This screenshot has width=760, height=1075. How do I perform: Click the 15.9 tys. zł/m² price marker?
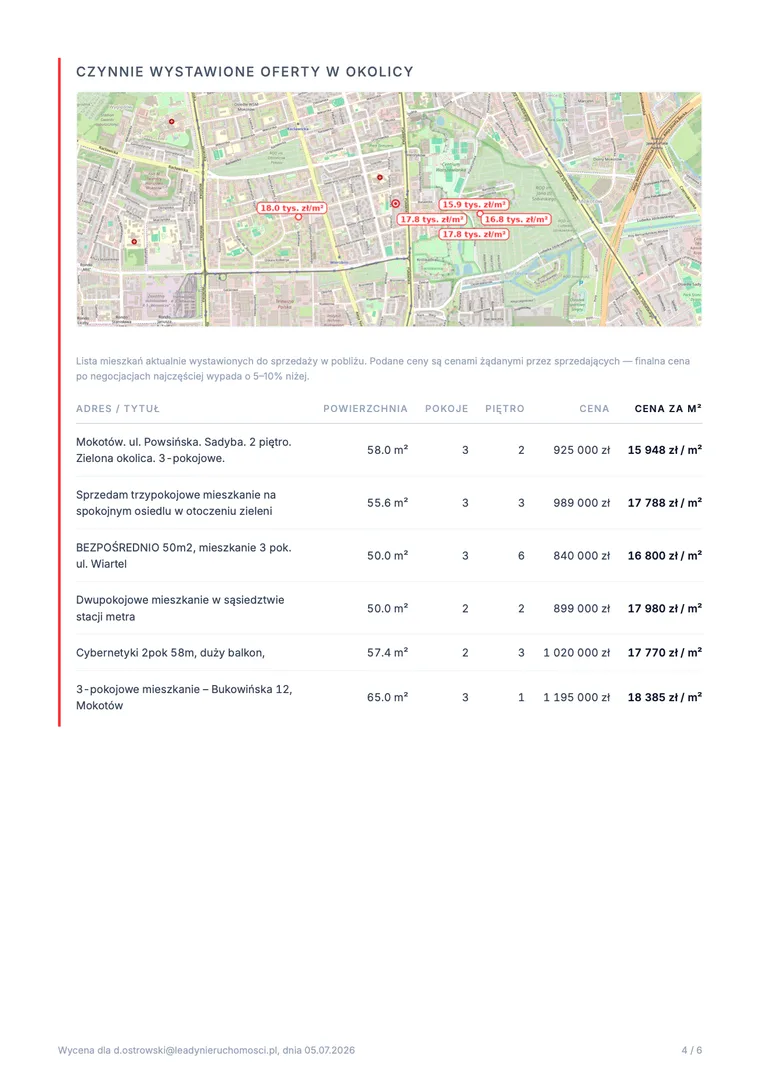point(474,204)
